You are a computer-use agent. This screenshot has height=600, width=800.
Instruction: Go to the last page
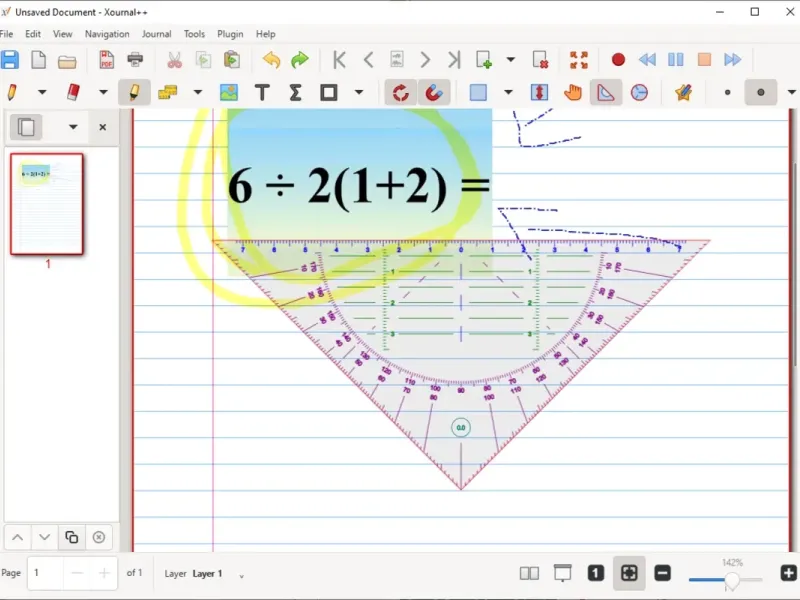[x=454, y=60]
